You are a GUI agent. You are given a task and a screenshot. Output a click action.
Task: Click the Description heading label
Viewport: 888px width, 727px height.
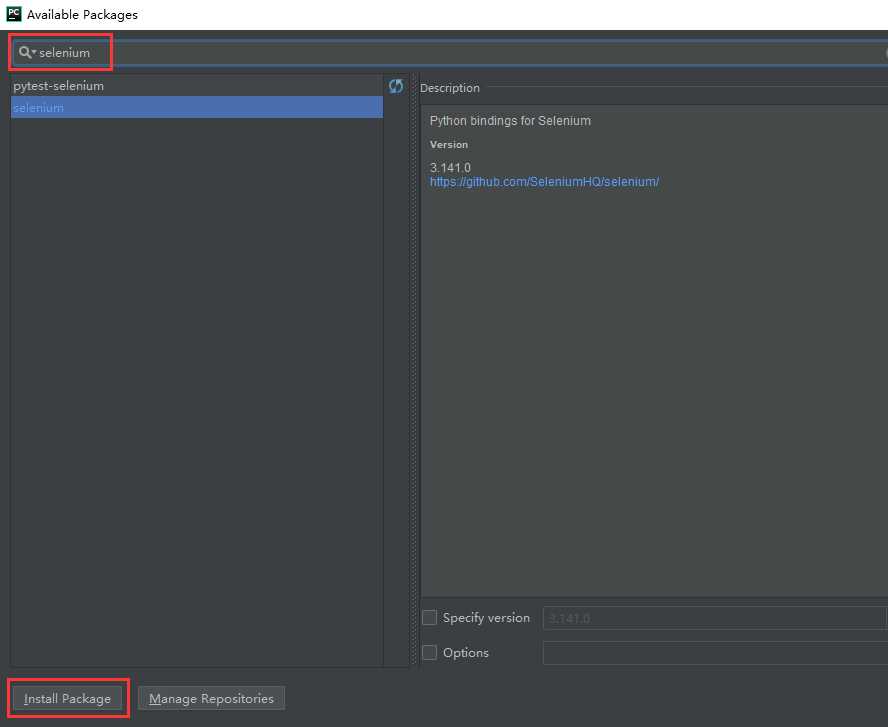(450, 88)
